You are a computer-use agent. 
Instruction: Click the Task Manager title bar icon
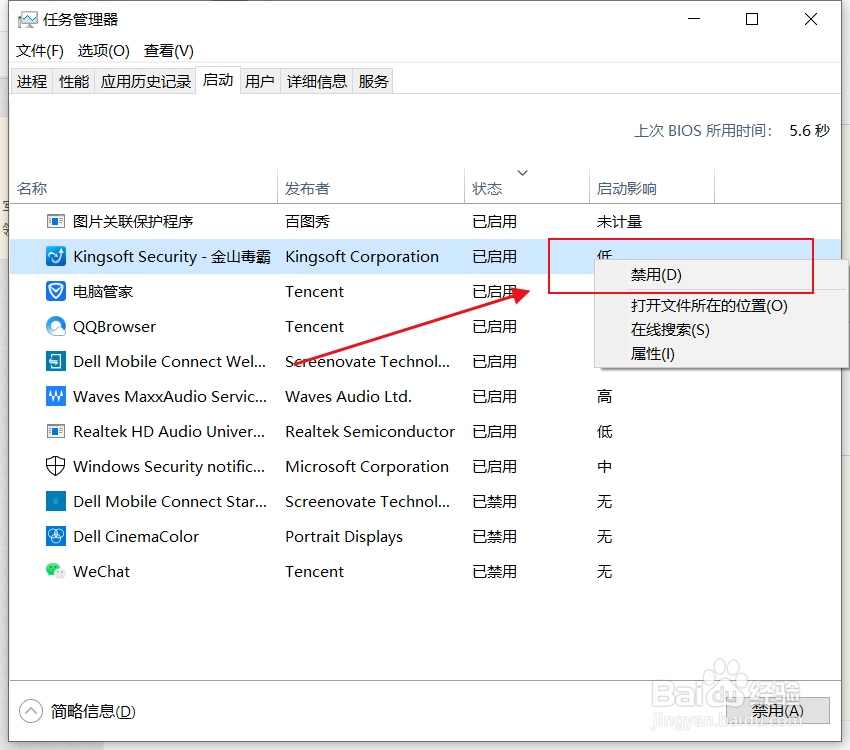click(27, 20)
